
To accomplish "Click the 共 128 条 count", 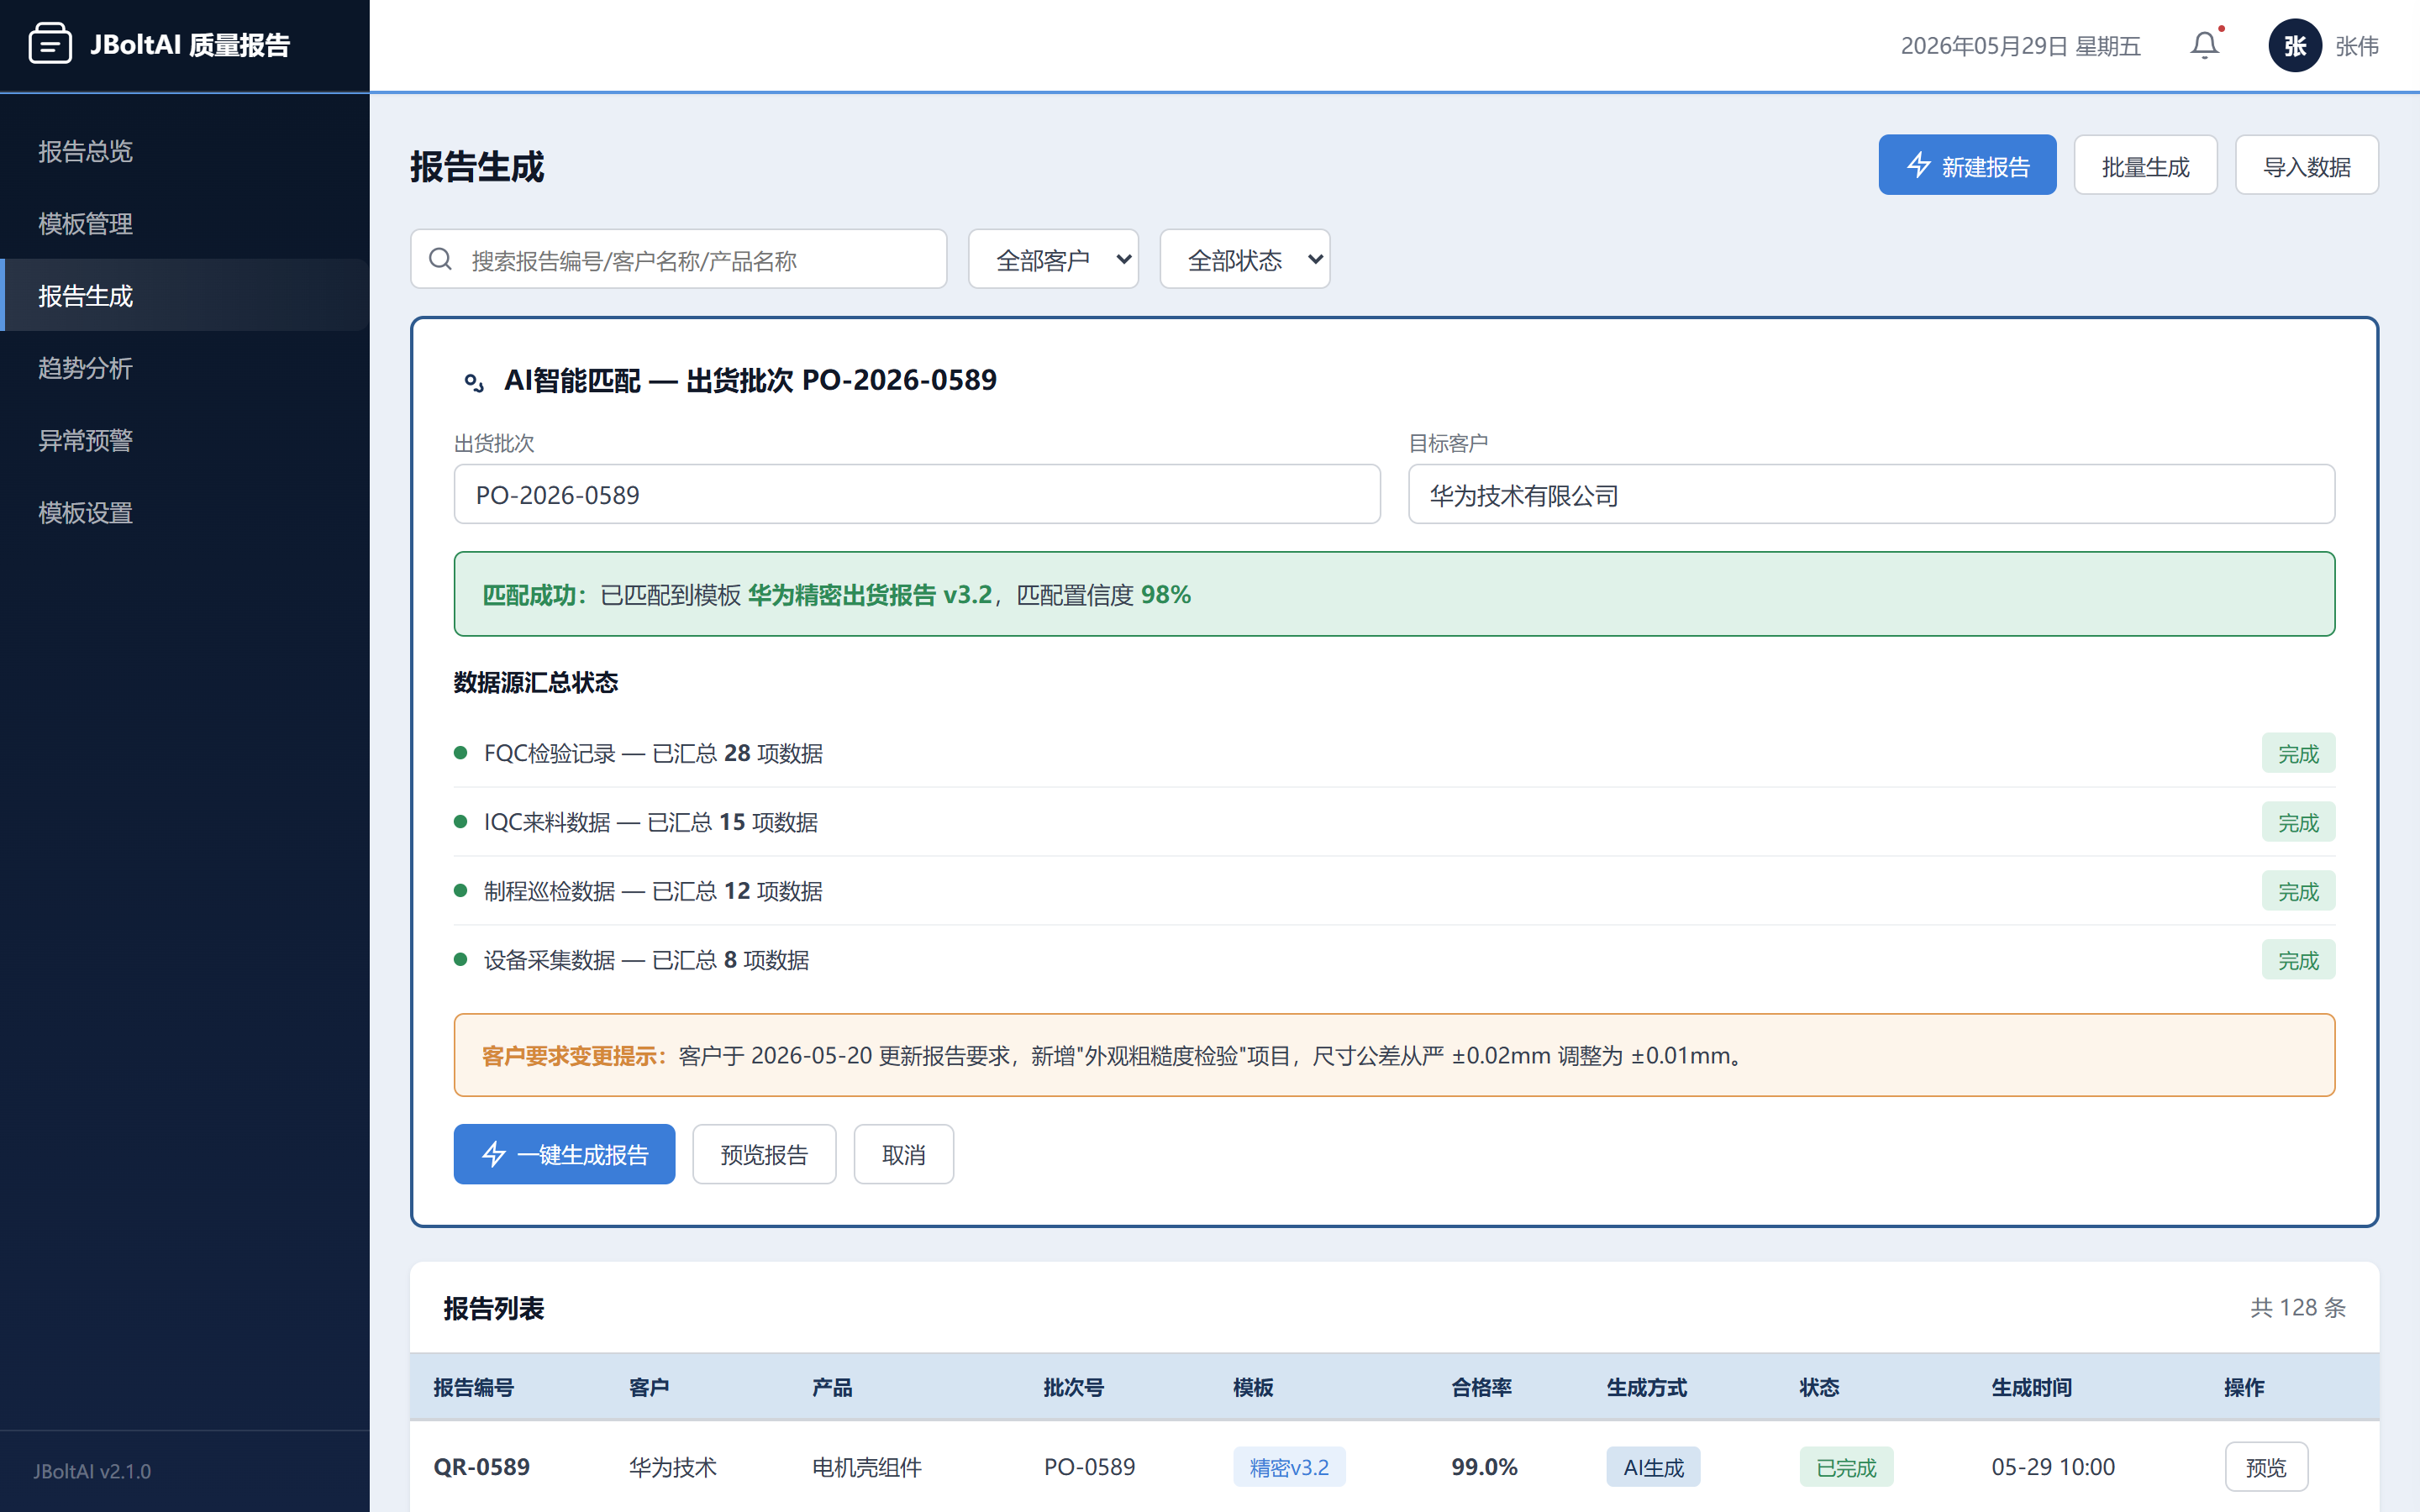I will [x=2298, y=1308].
